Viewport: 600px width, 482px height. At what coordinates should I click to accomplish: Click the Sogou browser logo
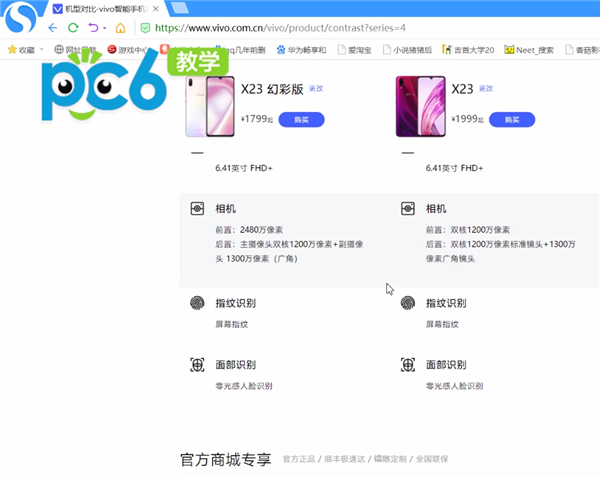tap(20, 17)
